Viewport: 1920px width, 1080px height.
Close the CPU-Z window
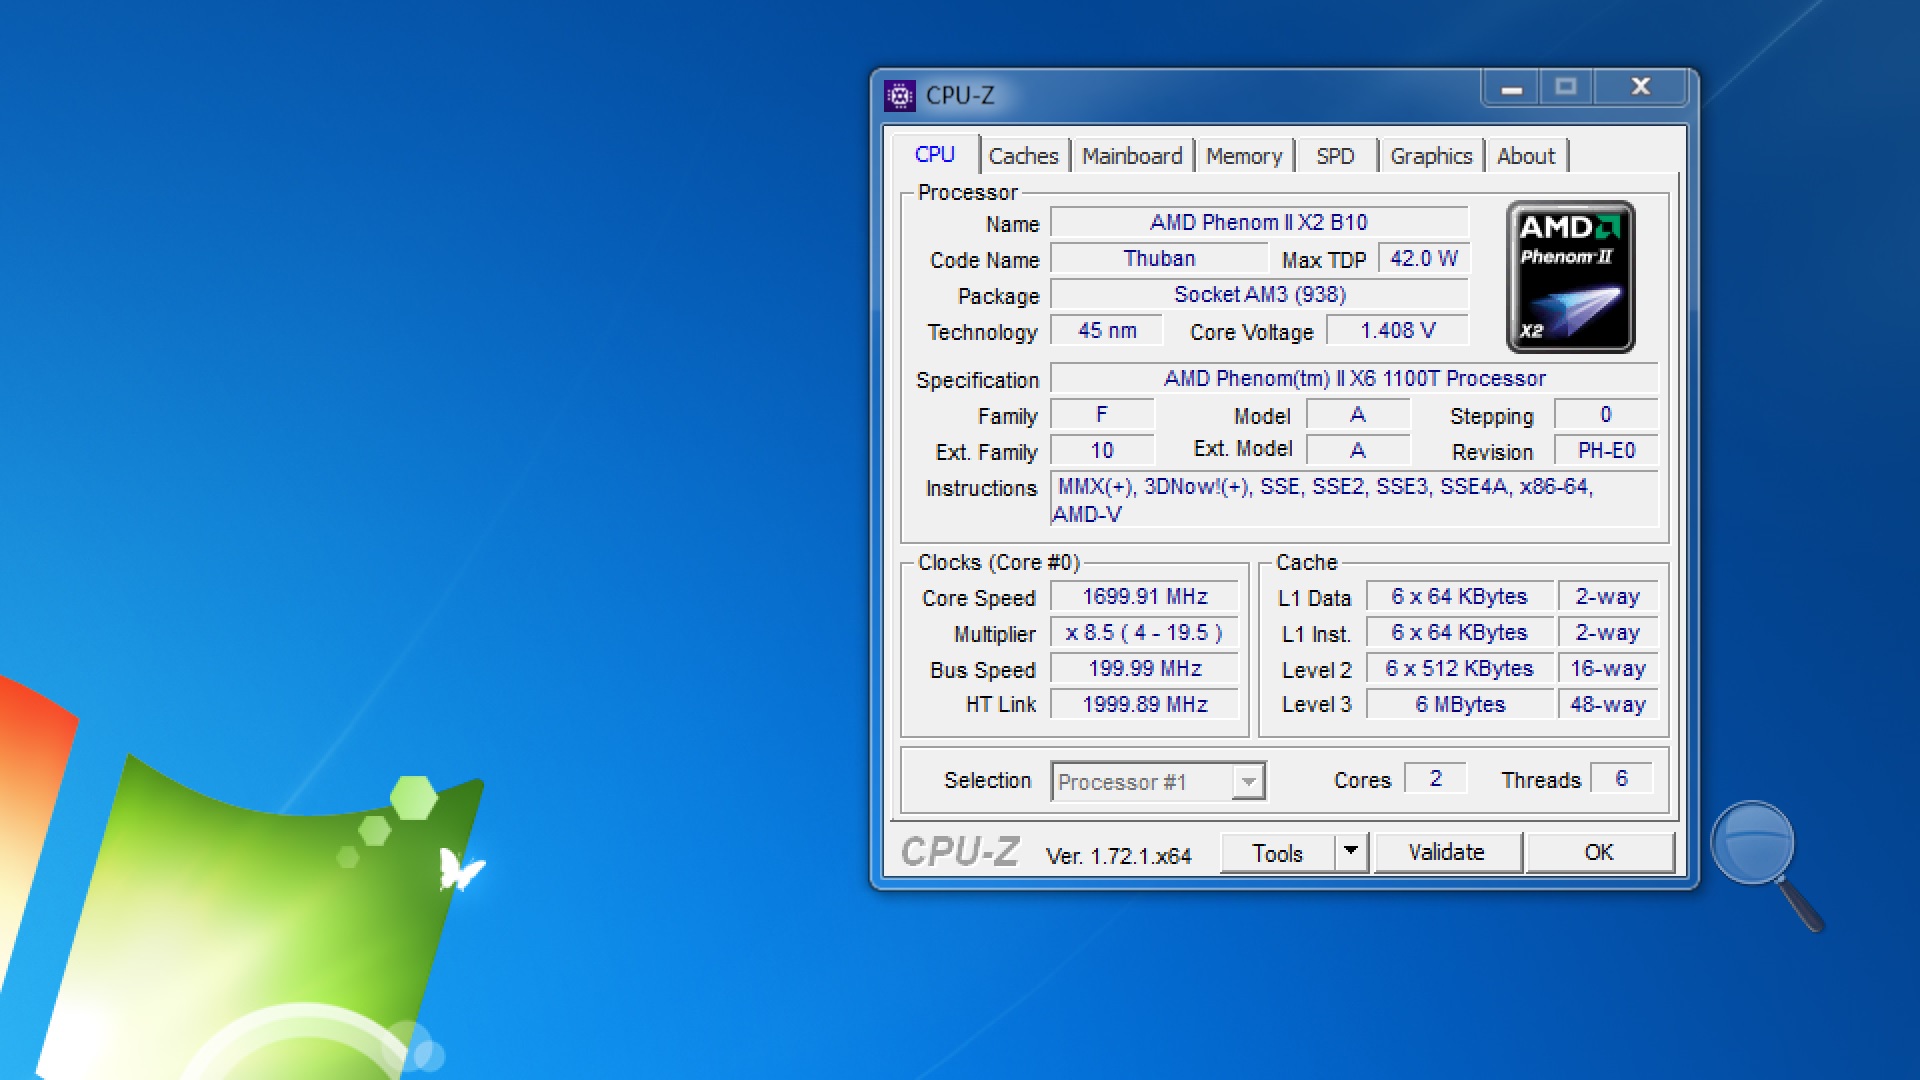[1640, 88]
